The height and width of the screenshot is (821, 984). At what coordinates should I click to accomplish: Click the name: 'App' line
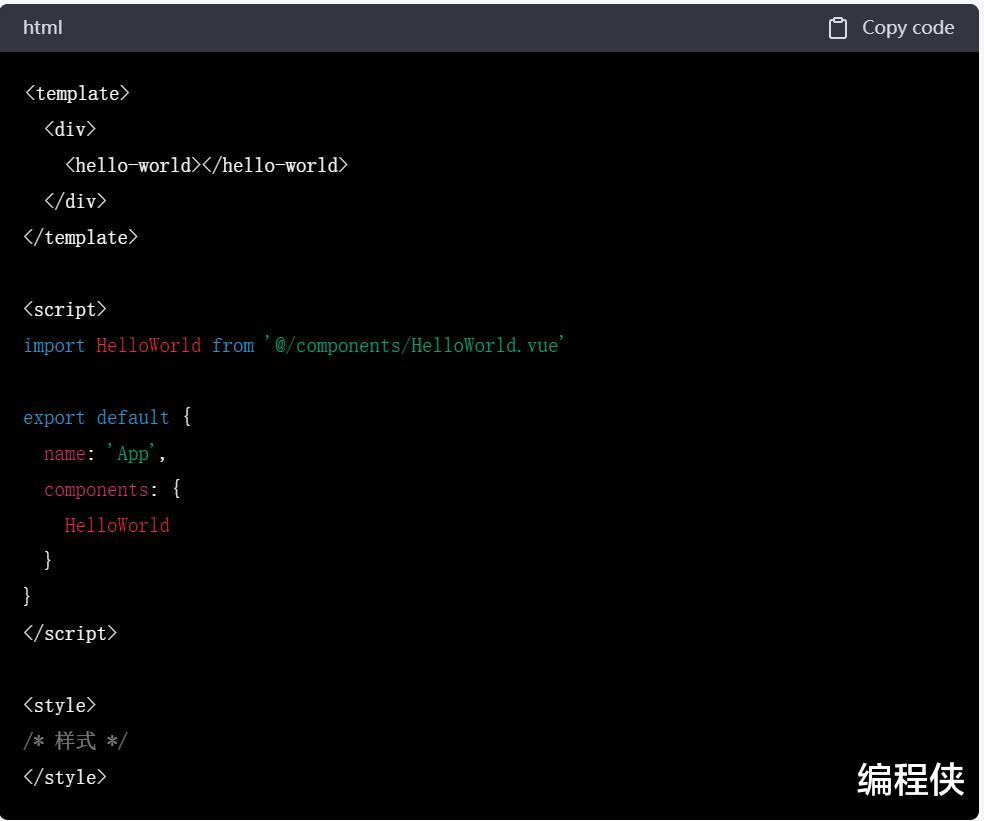pyautogui.click(x=105, y=453)
